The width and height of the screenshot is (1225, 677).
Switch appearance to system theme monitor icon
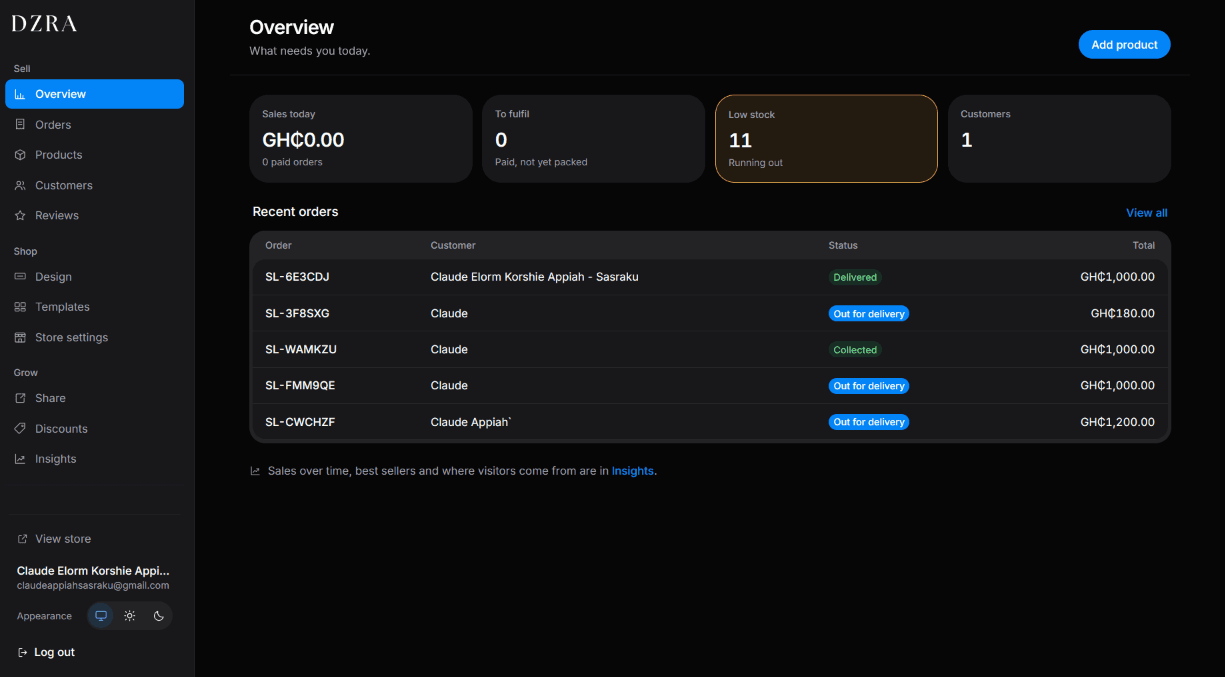pyautogui.click(x=101, y=616)
